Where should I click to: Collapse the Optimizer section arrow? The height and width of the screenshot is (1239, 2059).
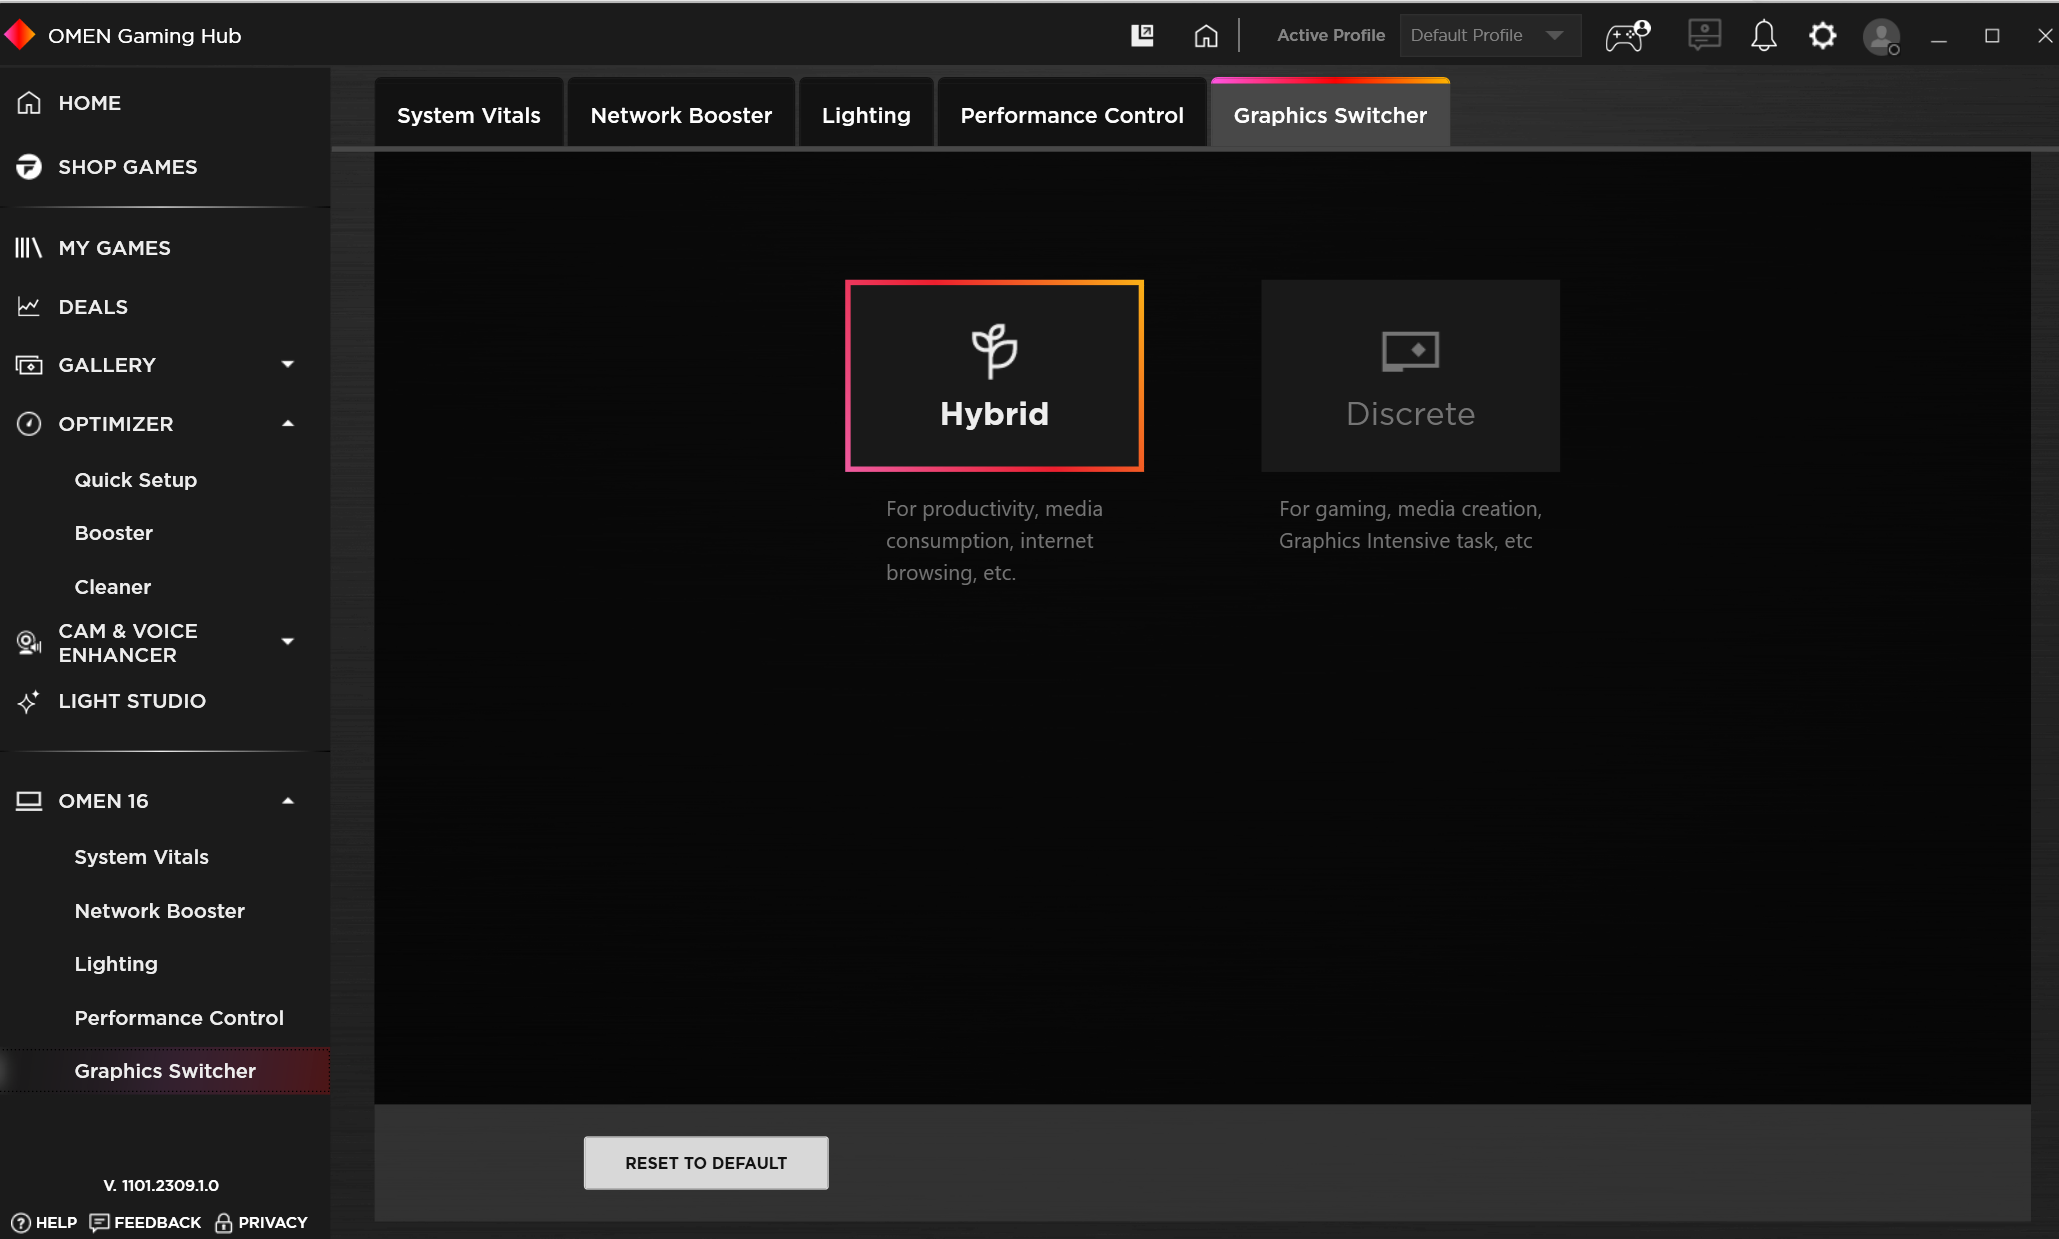pos(288,423)
